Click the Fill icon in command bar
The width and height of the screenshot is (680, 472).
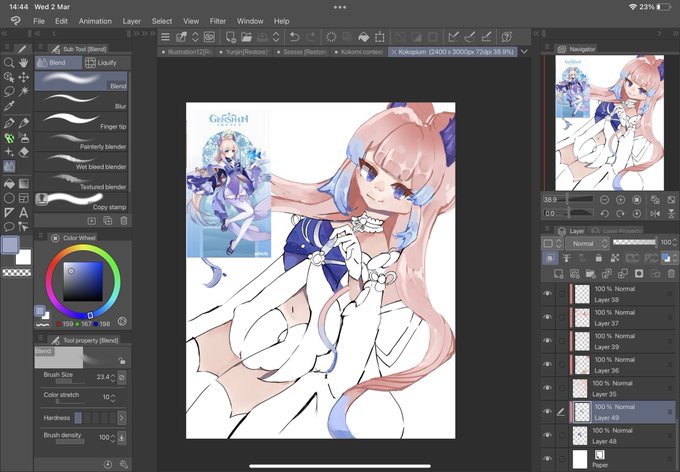tap(363, 37)
